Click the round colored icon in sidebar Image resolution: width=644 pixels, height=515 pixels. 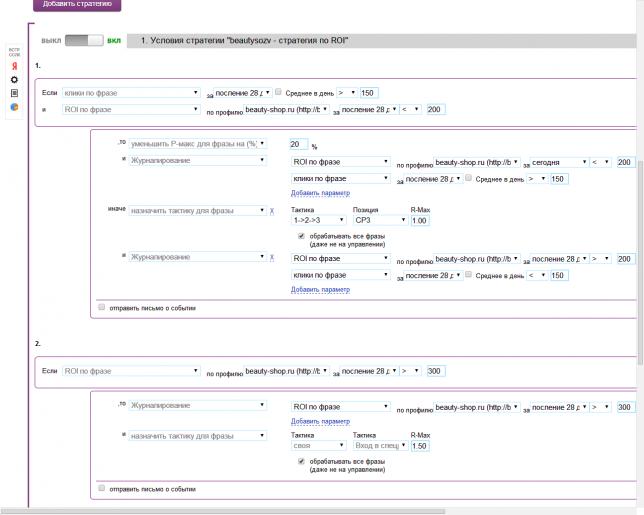[x=14, y=106]
